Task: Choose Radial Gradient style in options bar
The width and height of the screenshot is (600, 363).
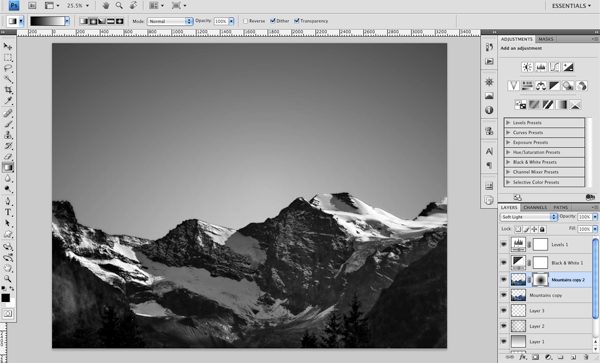Action: click(93, 21)
